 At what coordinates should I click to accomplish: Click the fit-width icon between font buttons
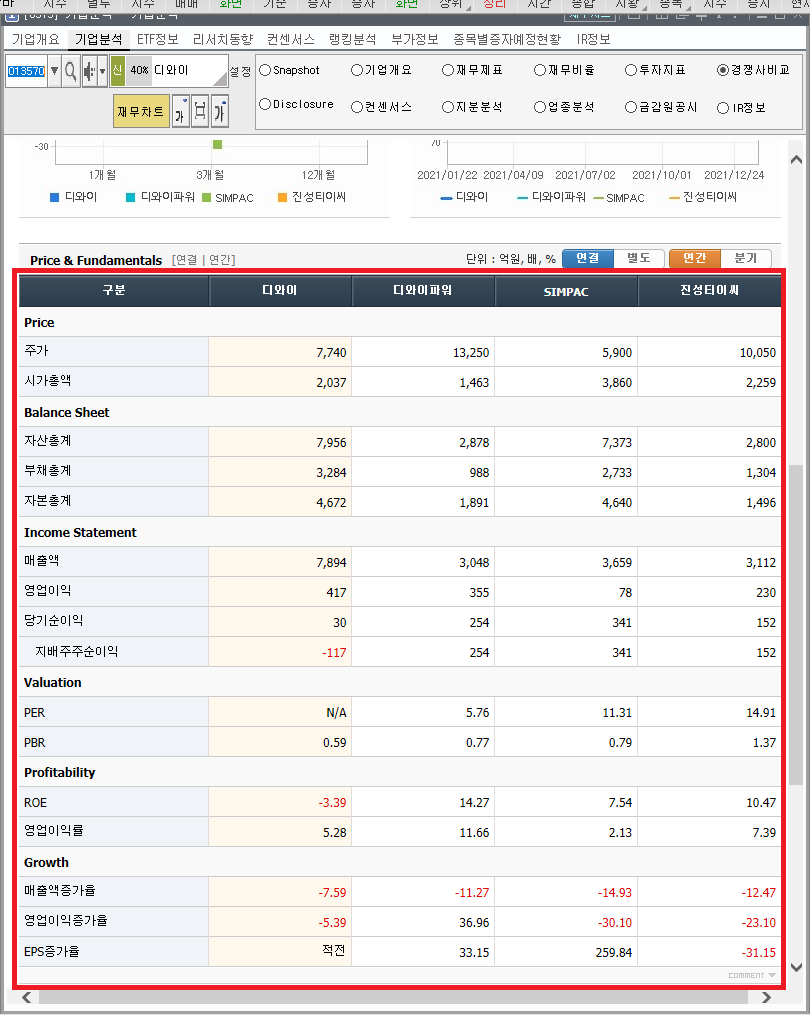(200, 111)
